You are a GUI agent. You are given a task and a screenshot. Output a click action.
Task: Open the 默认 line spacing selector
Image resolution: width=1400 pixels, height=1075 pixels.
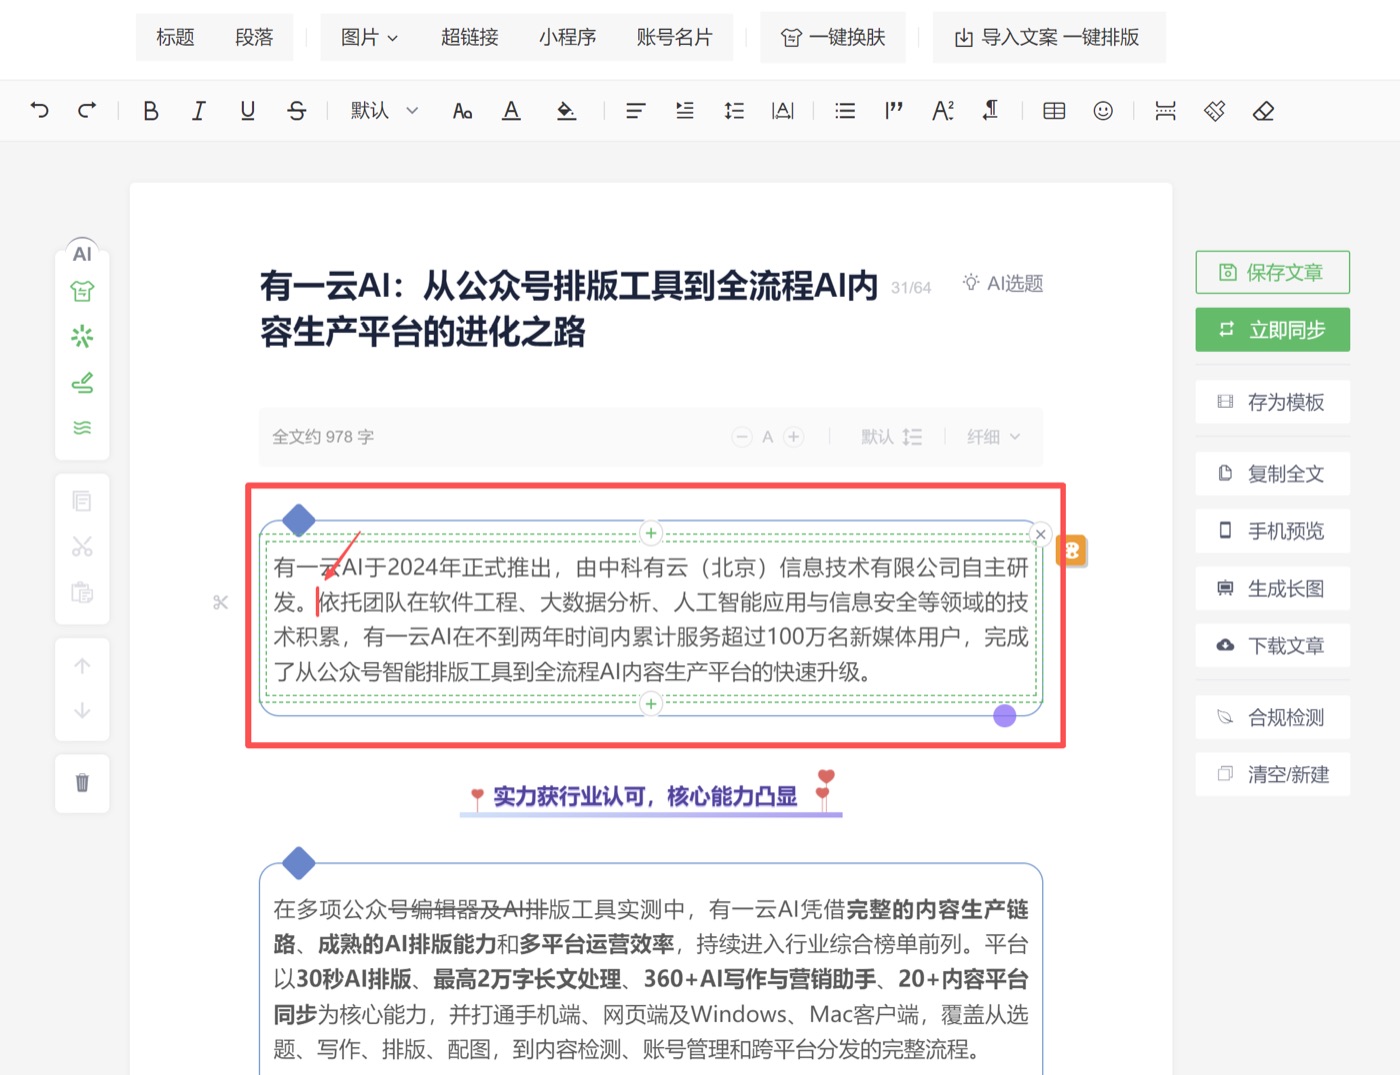[891, 436]
